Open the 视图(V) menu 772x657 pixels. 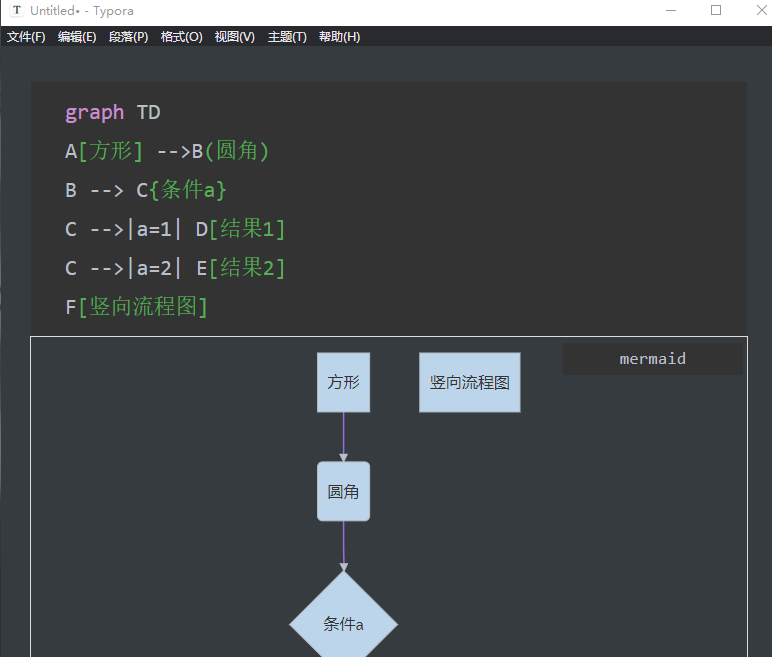[234, 37]
